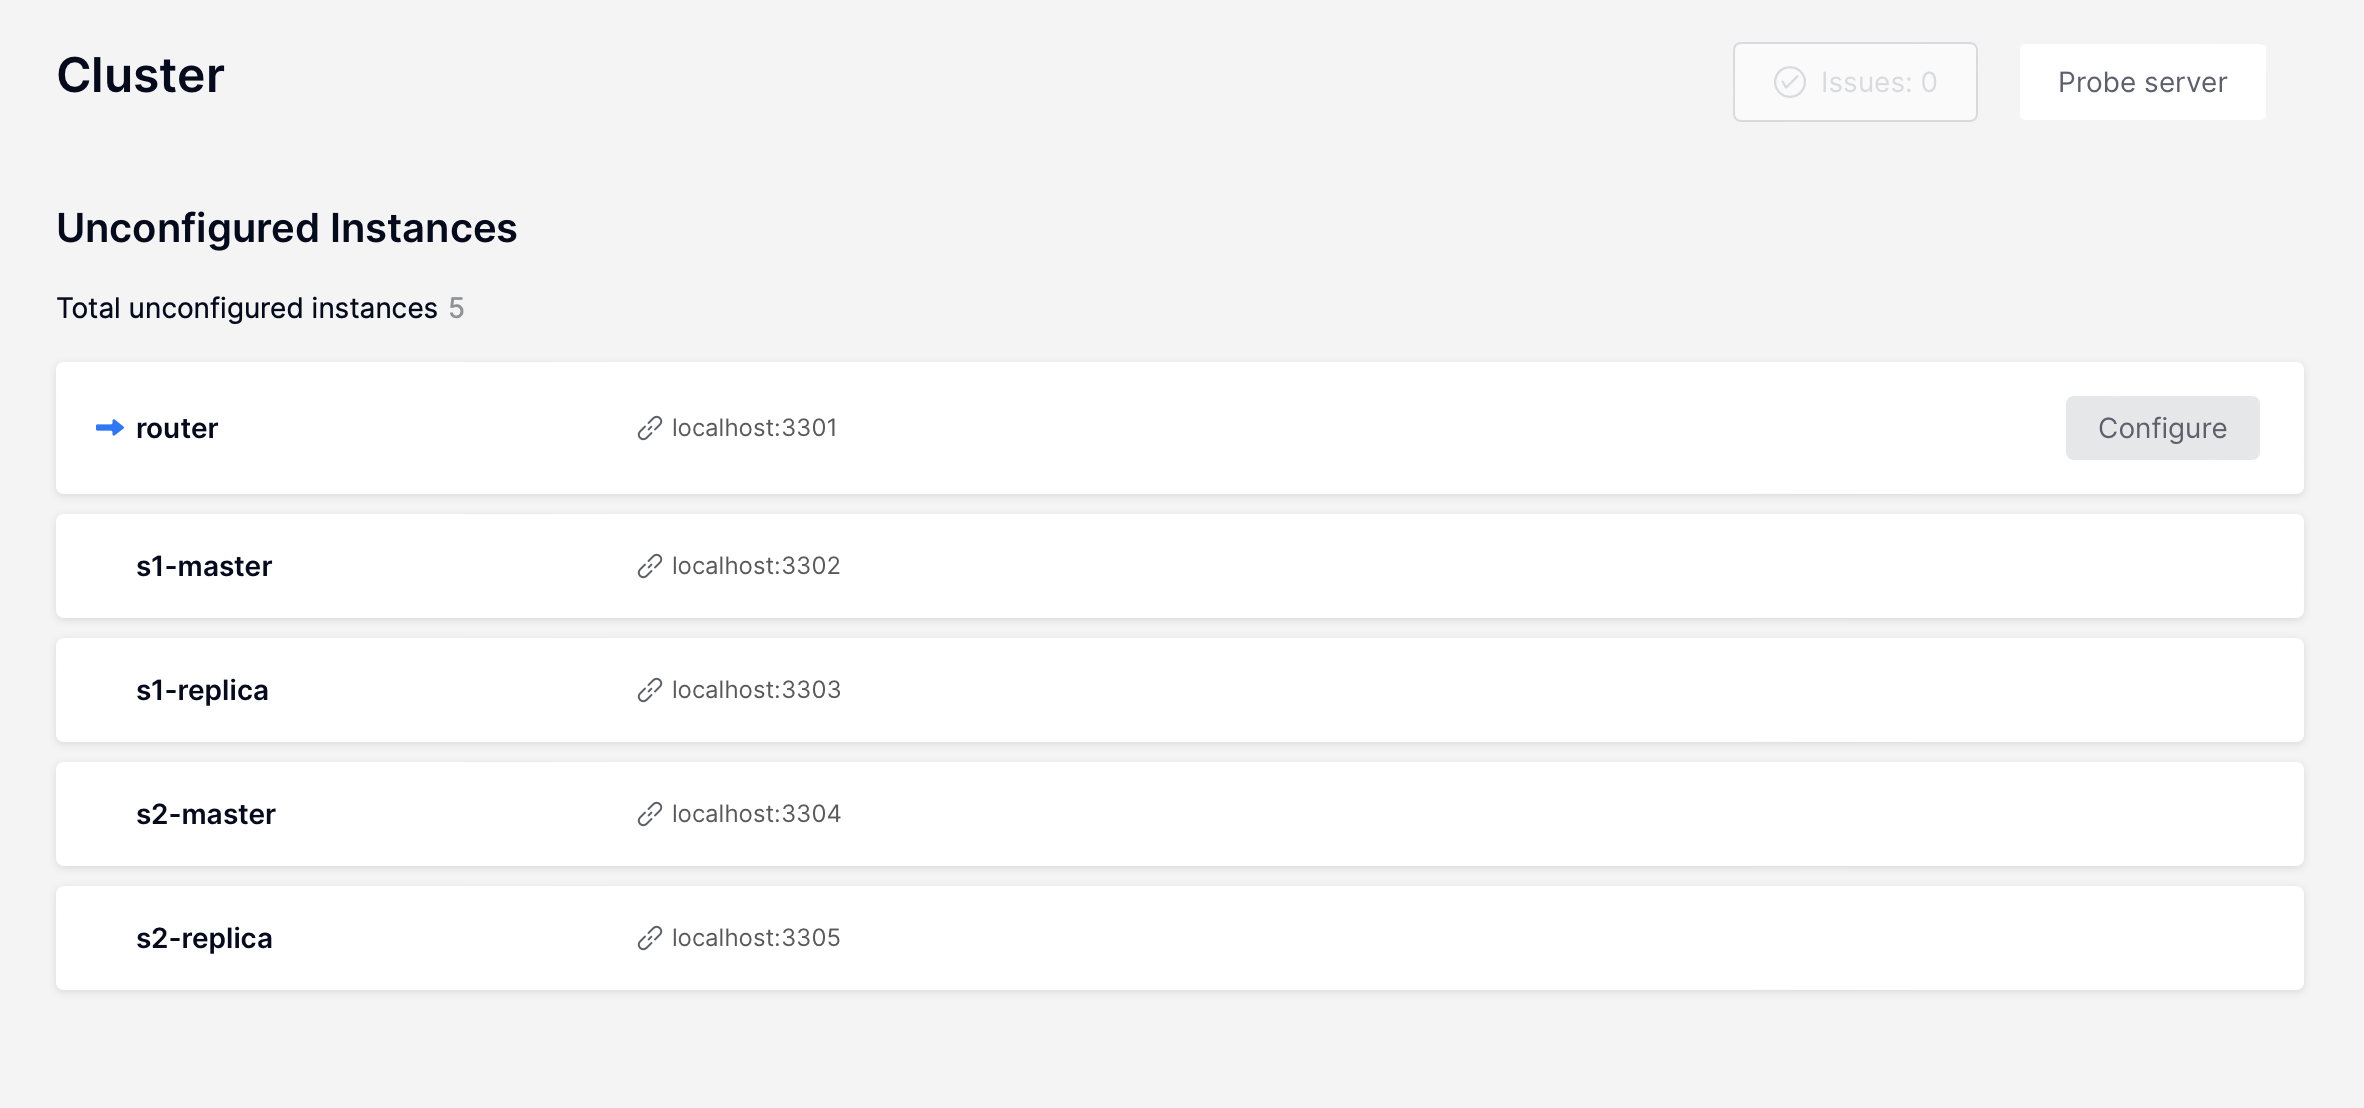Click the localhost:3304 address text
This screenshot has width=2364, height=1108.
point(756,814)
